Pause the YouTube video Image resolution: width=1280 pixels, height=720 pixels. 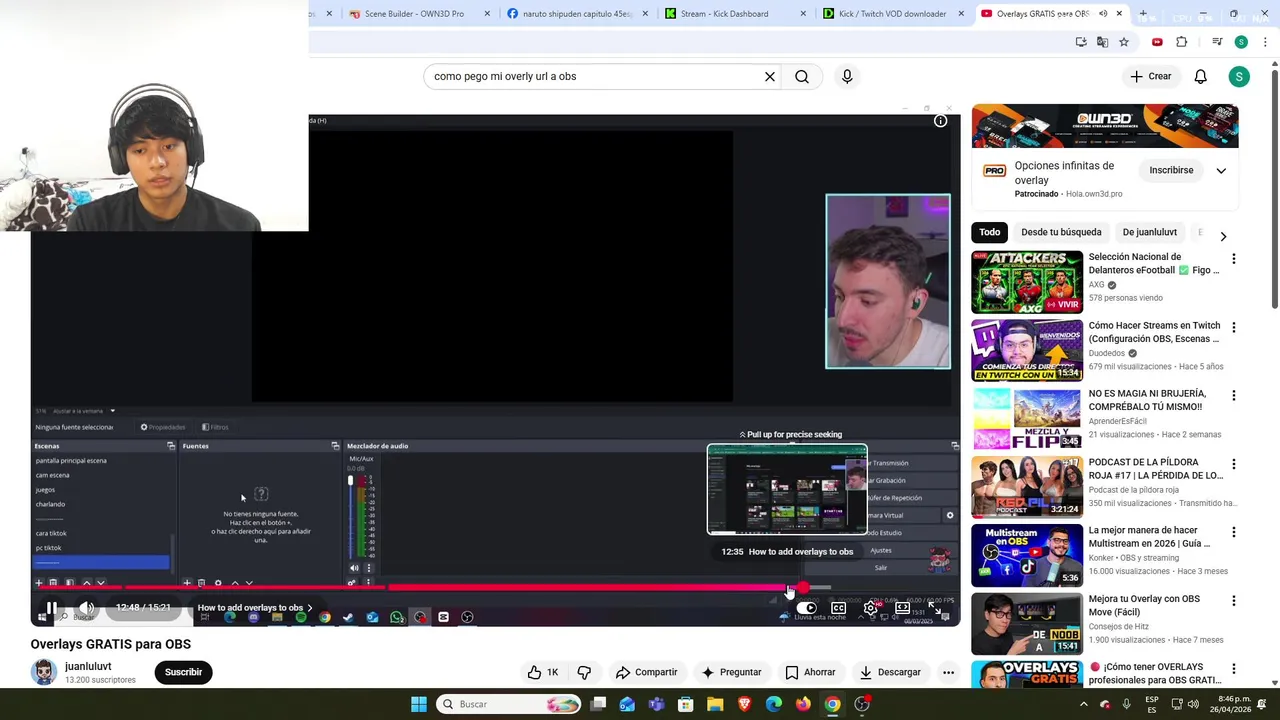(51, 607)
